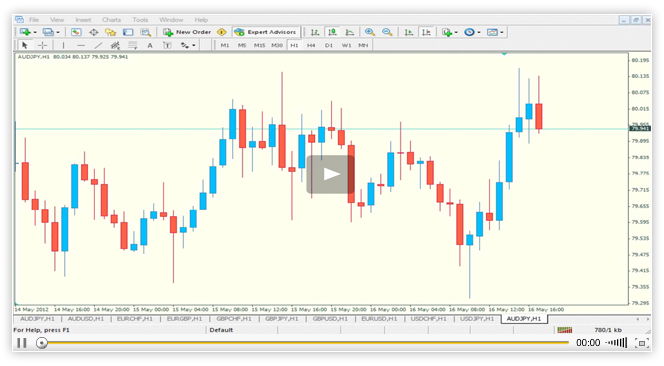Select the arrow Cursor tool
The image size is (664, 366).
tap(25, 45)
